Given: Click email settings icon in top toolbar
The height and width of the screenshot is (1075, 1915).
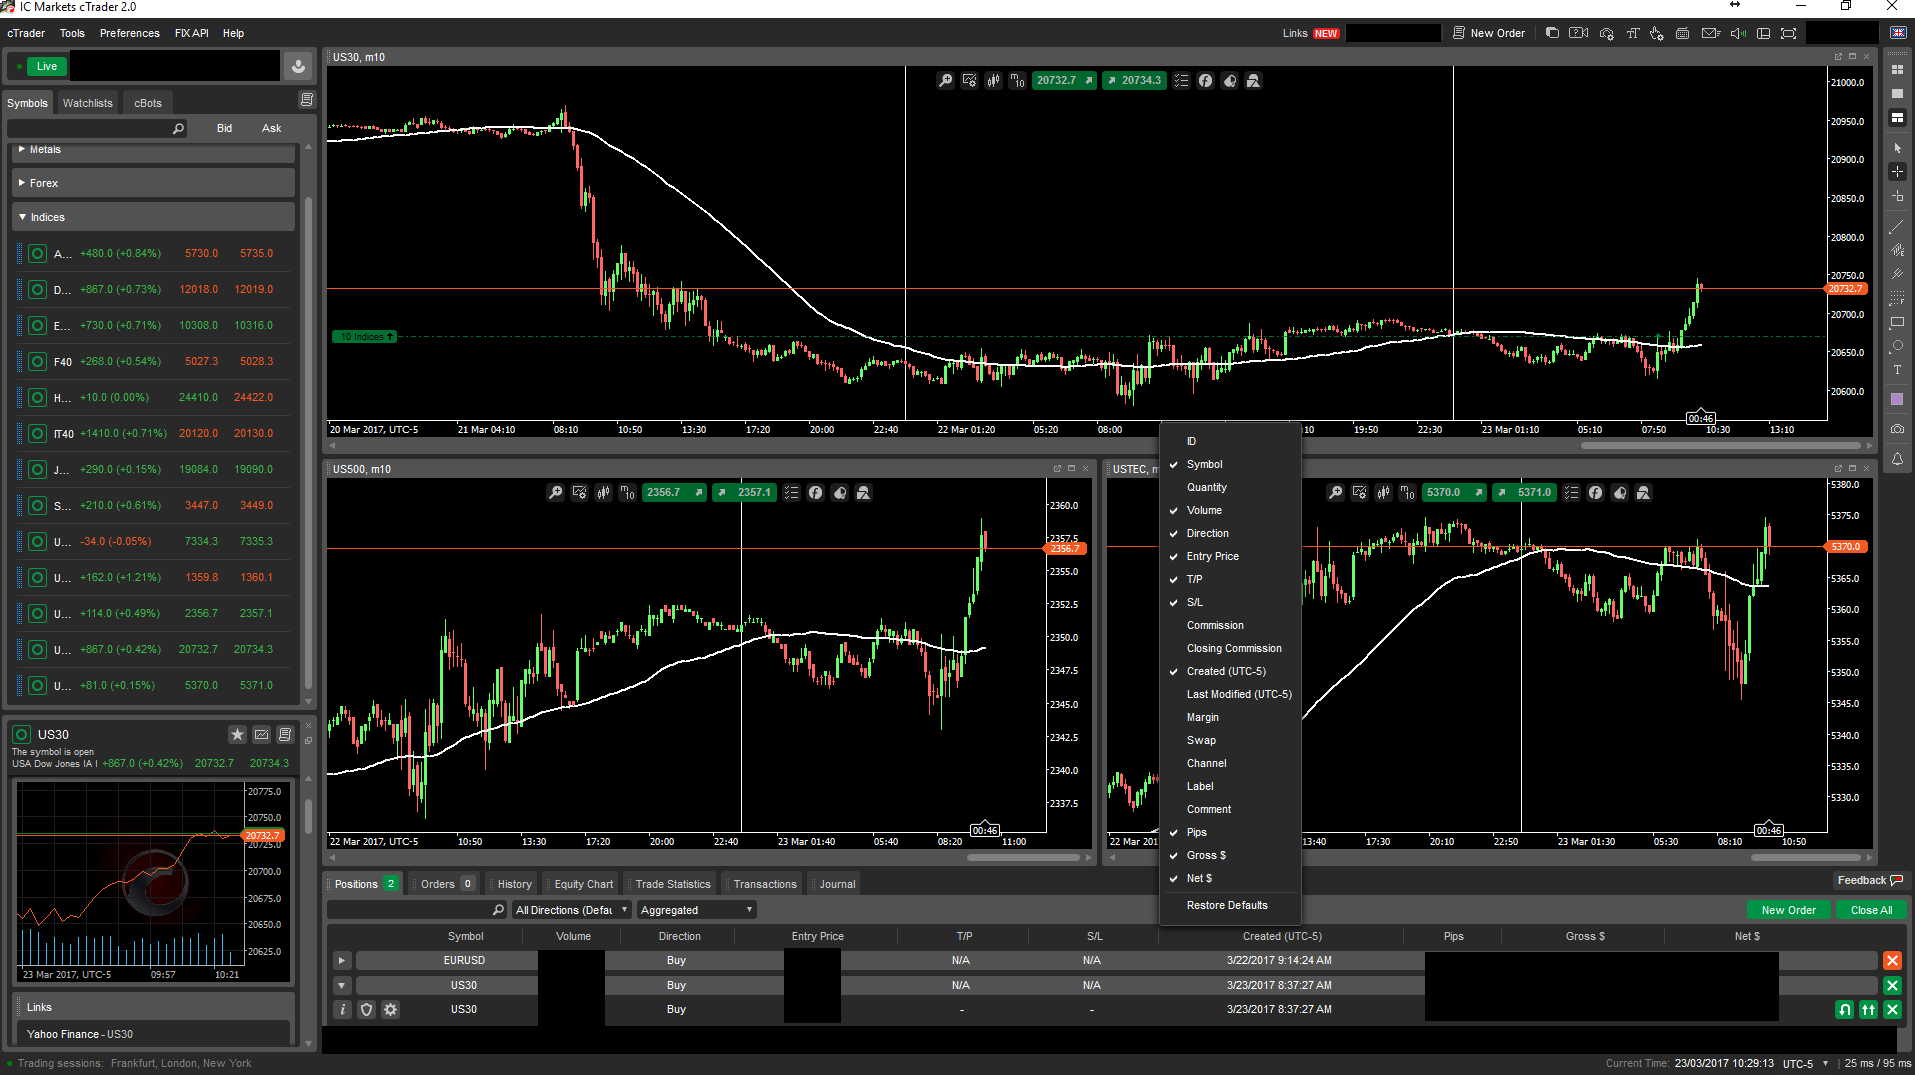Looking at the screenshot, I should pyautogui.click(x=1711, y=33).
